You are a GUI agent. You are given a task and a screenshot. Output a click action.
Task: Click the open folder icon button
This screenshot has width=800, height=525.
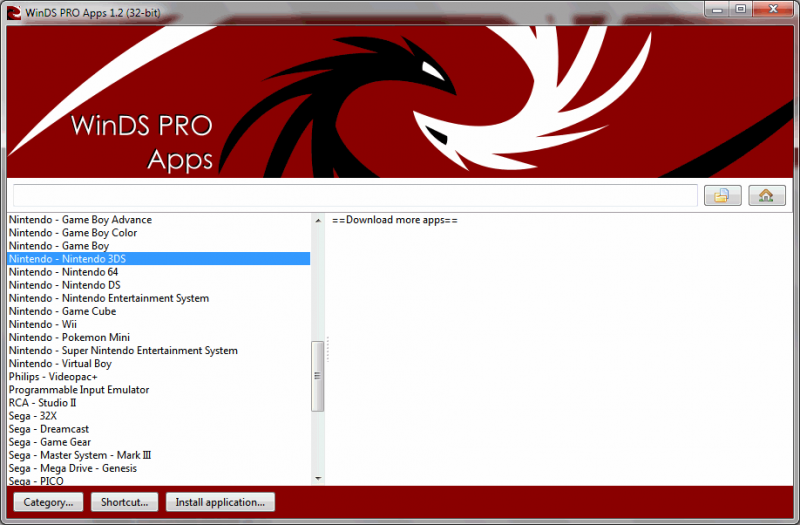pyautogui.click(x=722, y=195)
